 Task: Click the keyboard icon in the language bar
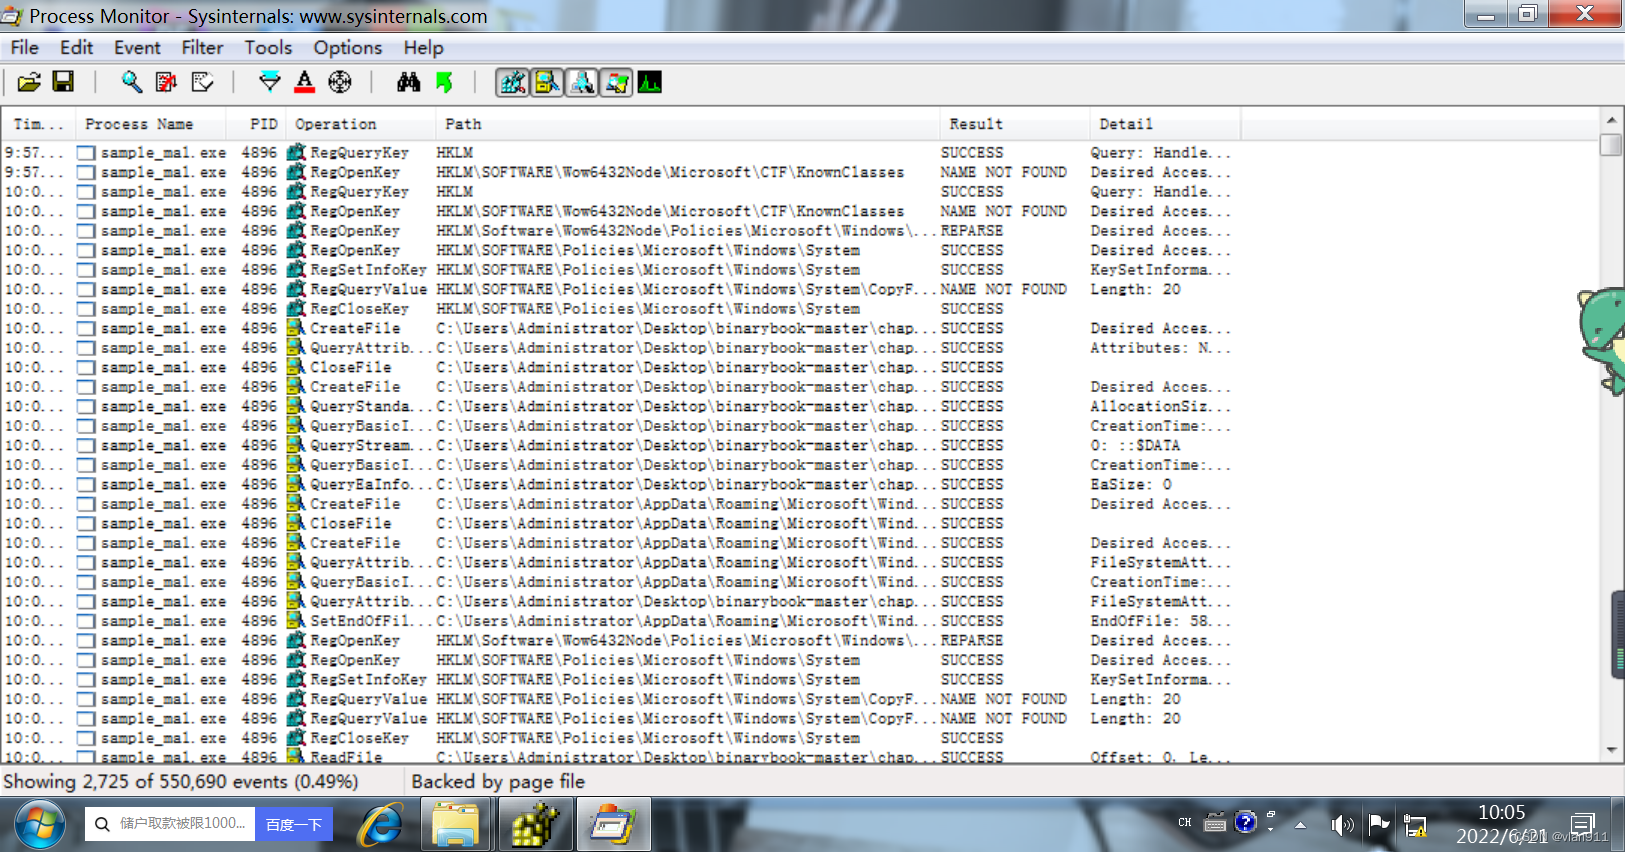point(1215,823)
